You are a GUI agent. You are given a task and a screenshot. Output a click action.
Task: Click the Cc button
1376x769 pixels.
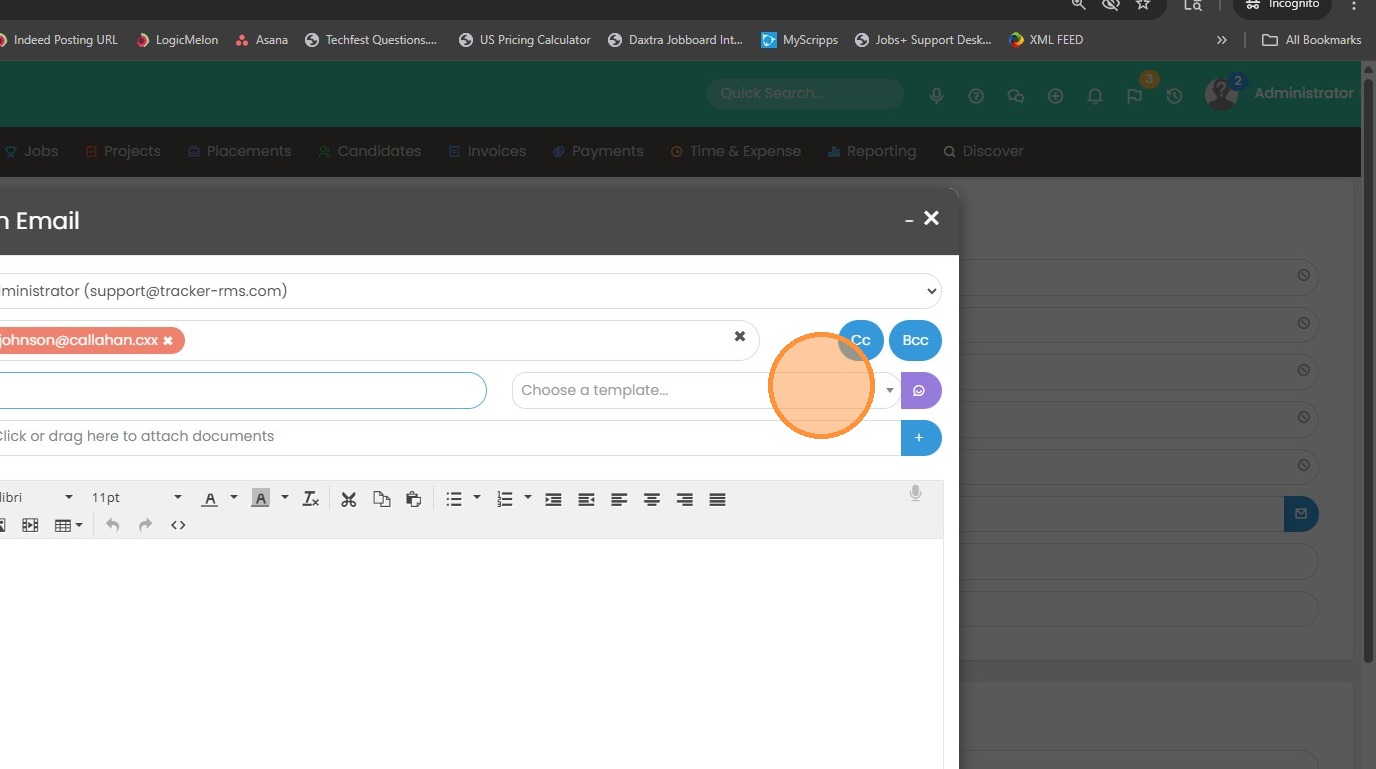pos(861,340)
